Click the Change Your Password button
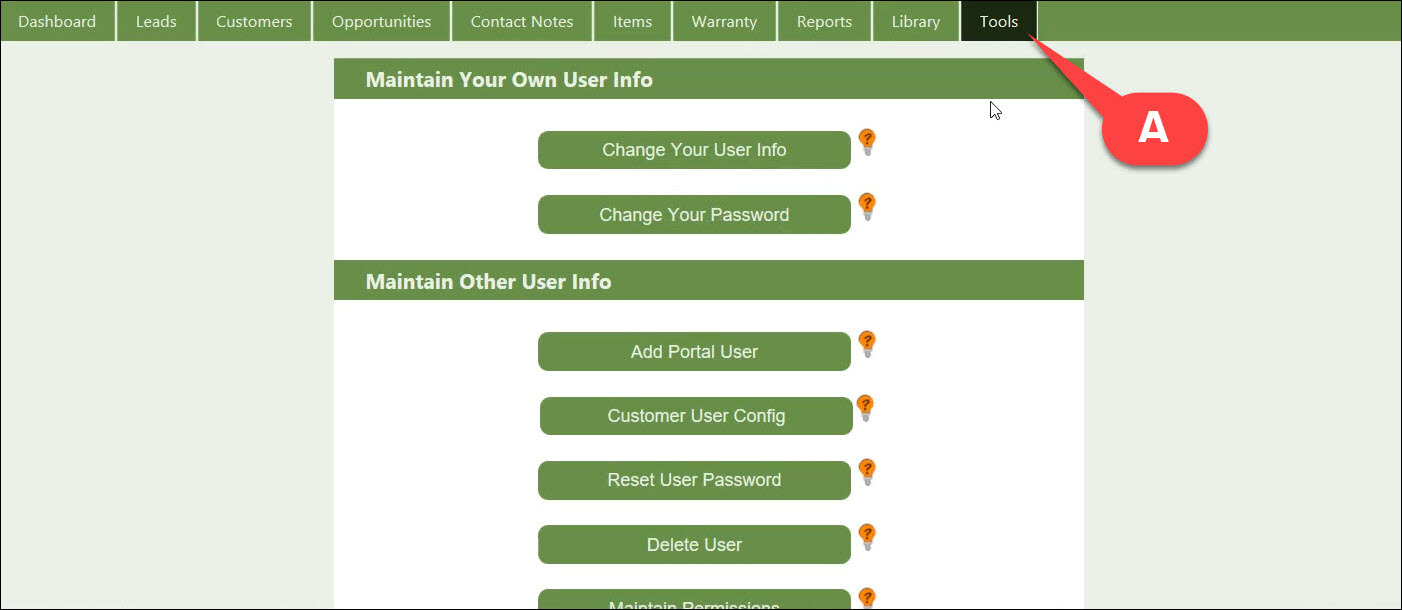1402x610 pixels. coord(694,215)
